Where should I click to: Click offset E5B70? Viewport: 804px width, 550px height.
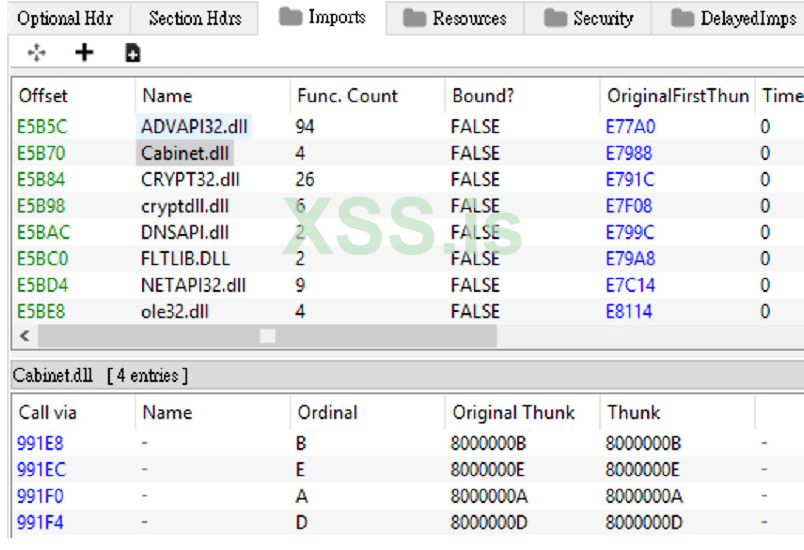(x=41, y=153)
